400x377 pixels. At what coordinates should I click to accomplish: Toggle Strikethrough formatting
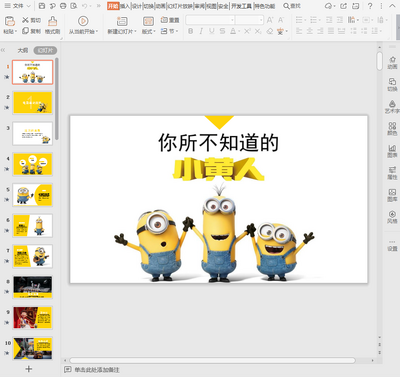coord(222,31)
